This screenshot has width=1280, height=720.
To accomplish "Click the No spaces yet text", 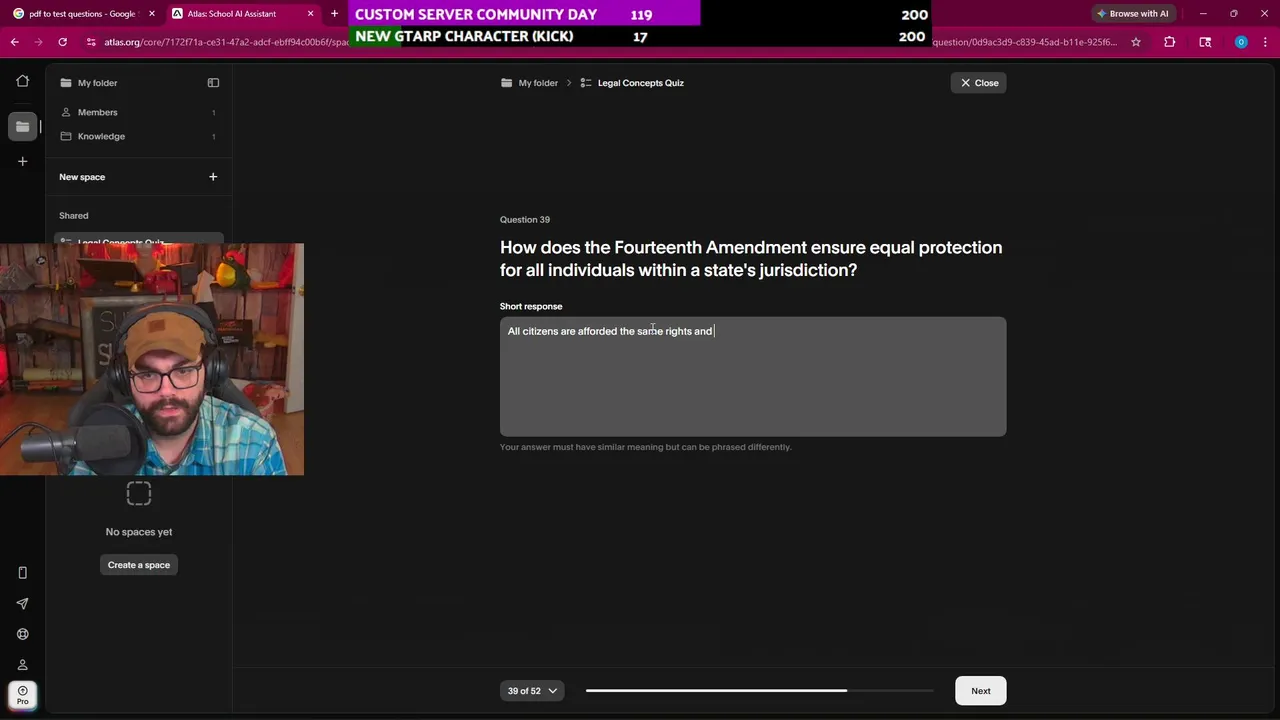I will coord(139,532).
